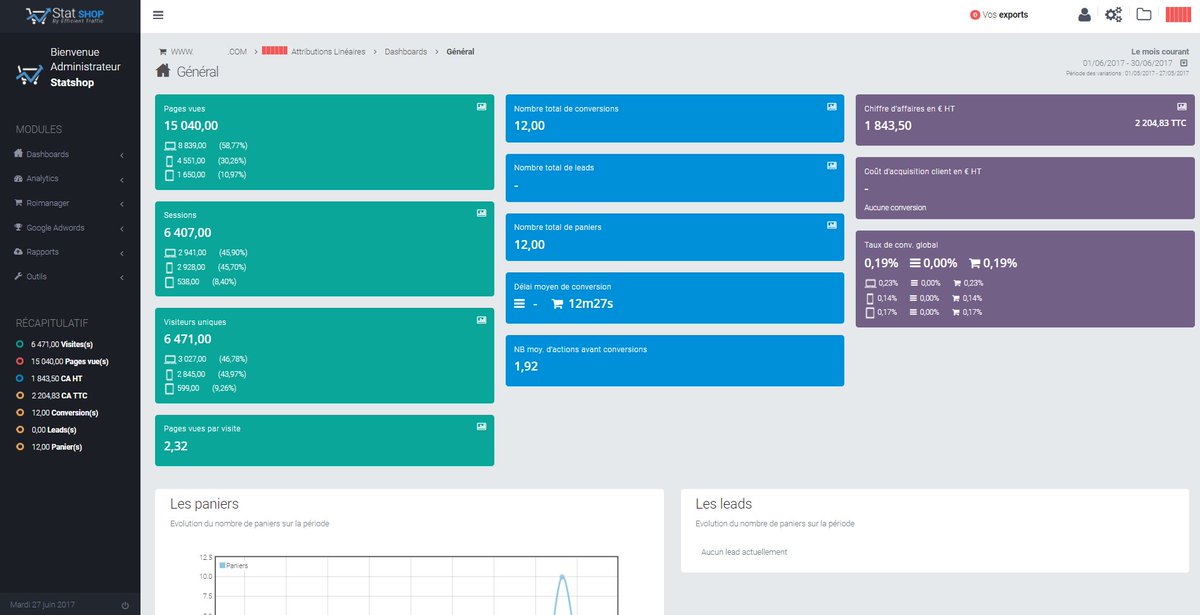Click image icon on Nombre total de conversions
Screen dimensions: 1200x615
coord(832,106)
